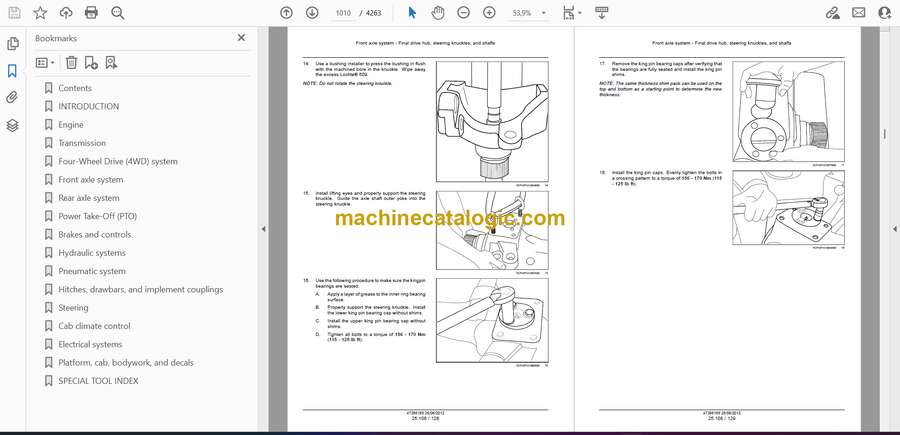Zoom out with the minus button
Screen dimensions: 900x435
point(464,13)
